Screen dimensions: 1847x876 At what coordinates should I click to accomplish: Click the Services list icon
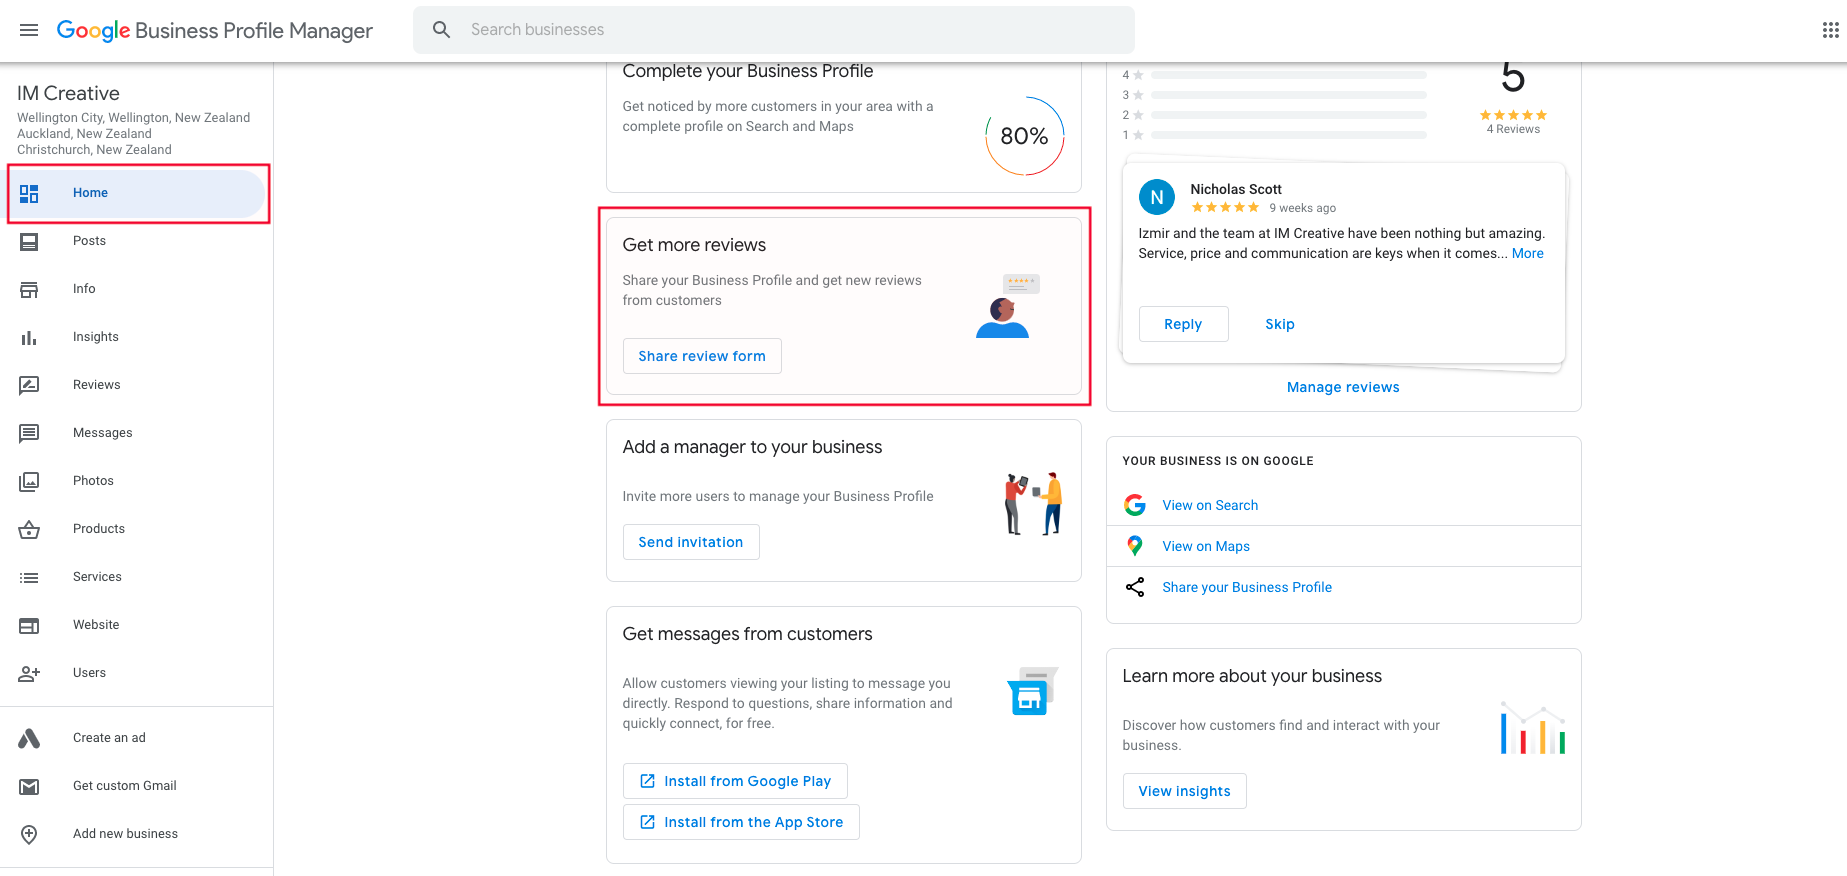(29, 577)
